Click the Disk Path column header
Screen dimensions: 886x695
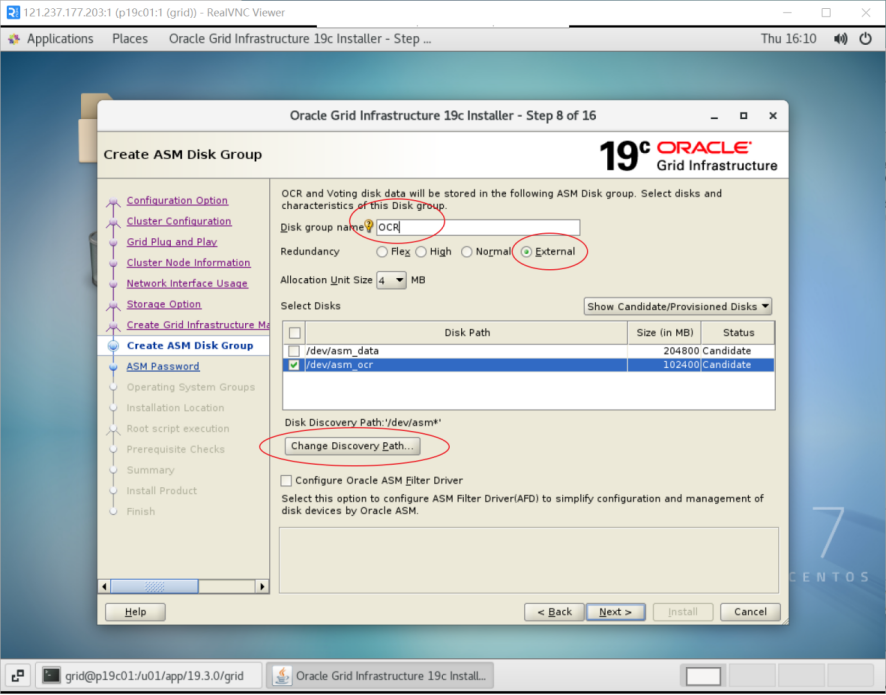point(467,333)
